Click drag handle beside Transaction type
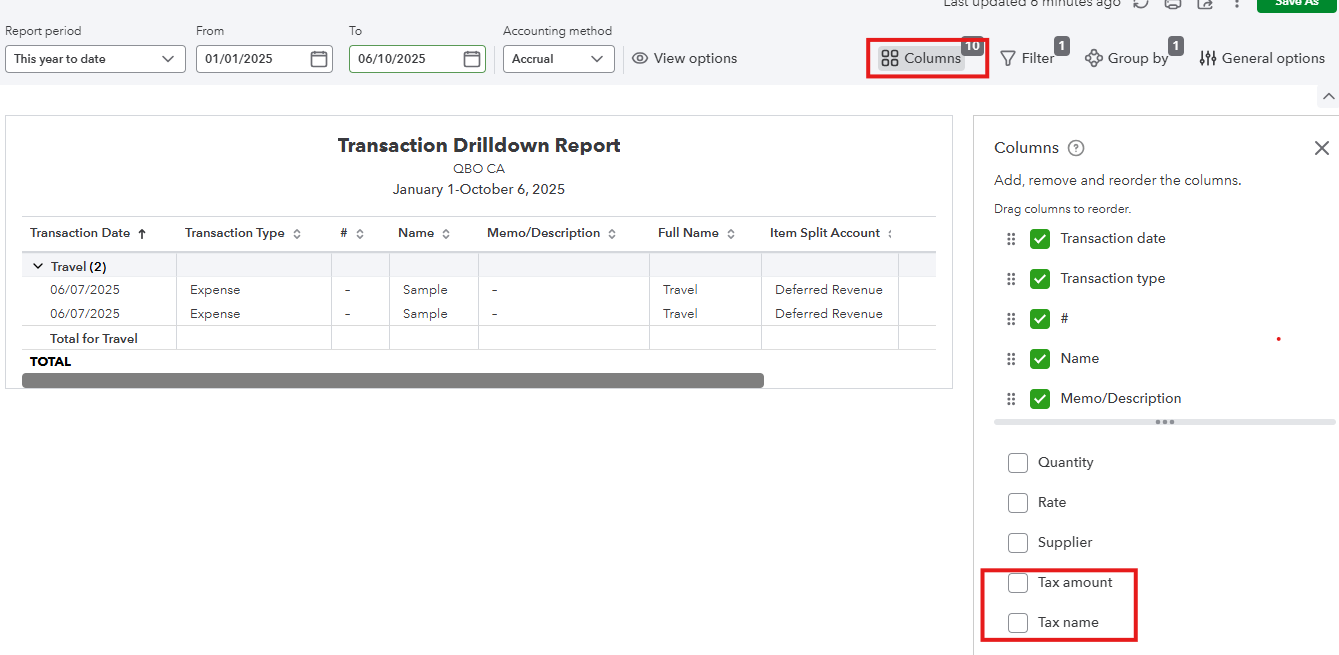The width and height of the screenshot is (1339, 655). [x=1011, y=279]
